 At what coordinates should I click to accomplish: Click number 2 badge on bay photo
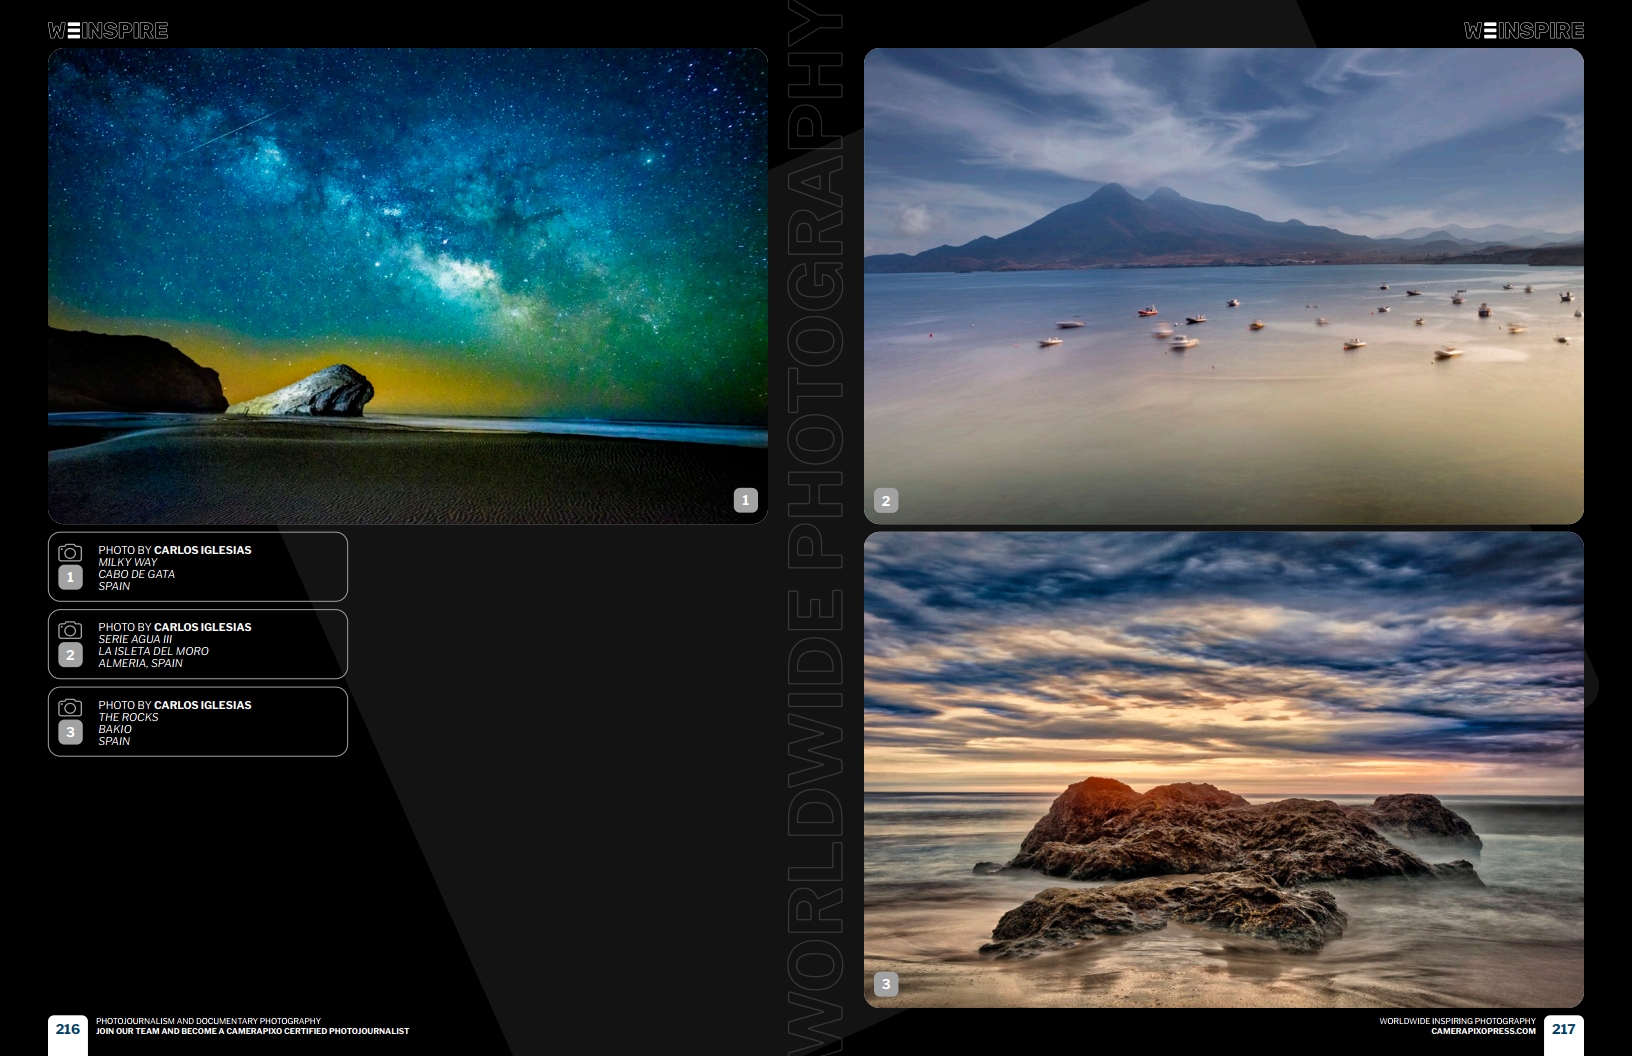tap(886, 501)
